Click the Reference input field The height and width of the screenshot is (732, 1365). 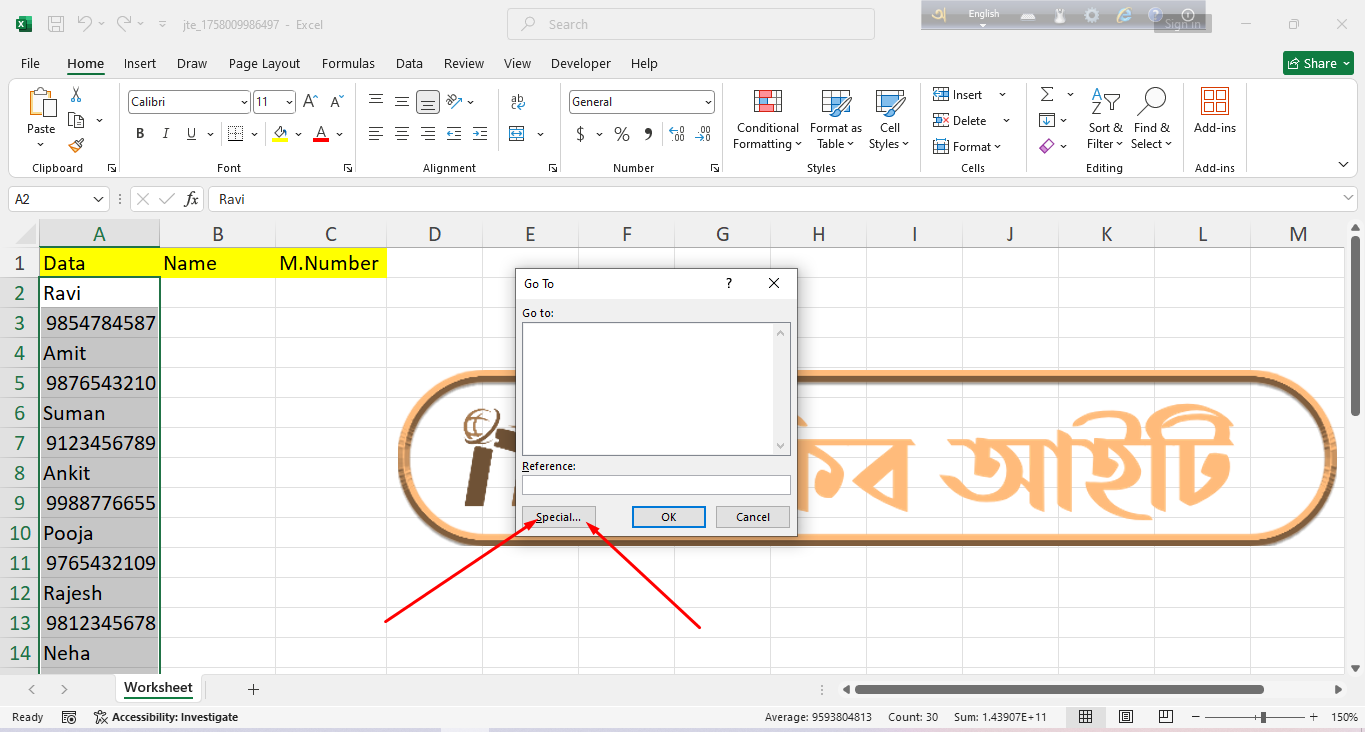pos(656,485)
